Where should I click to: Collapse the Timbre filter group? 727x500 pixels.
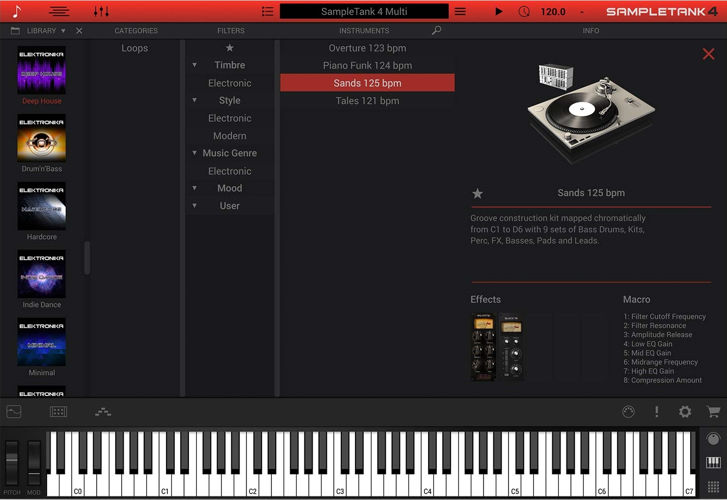click(195, 66)
